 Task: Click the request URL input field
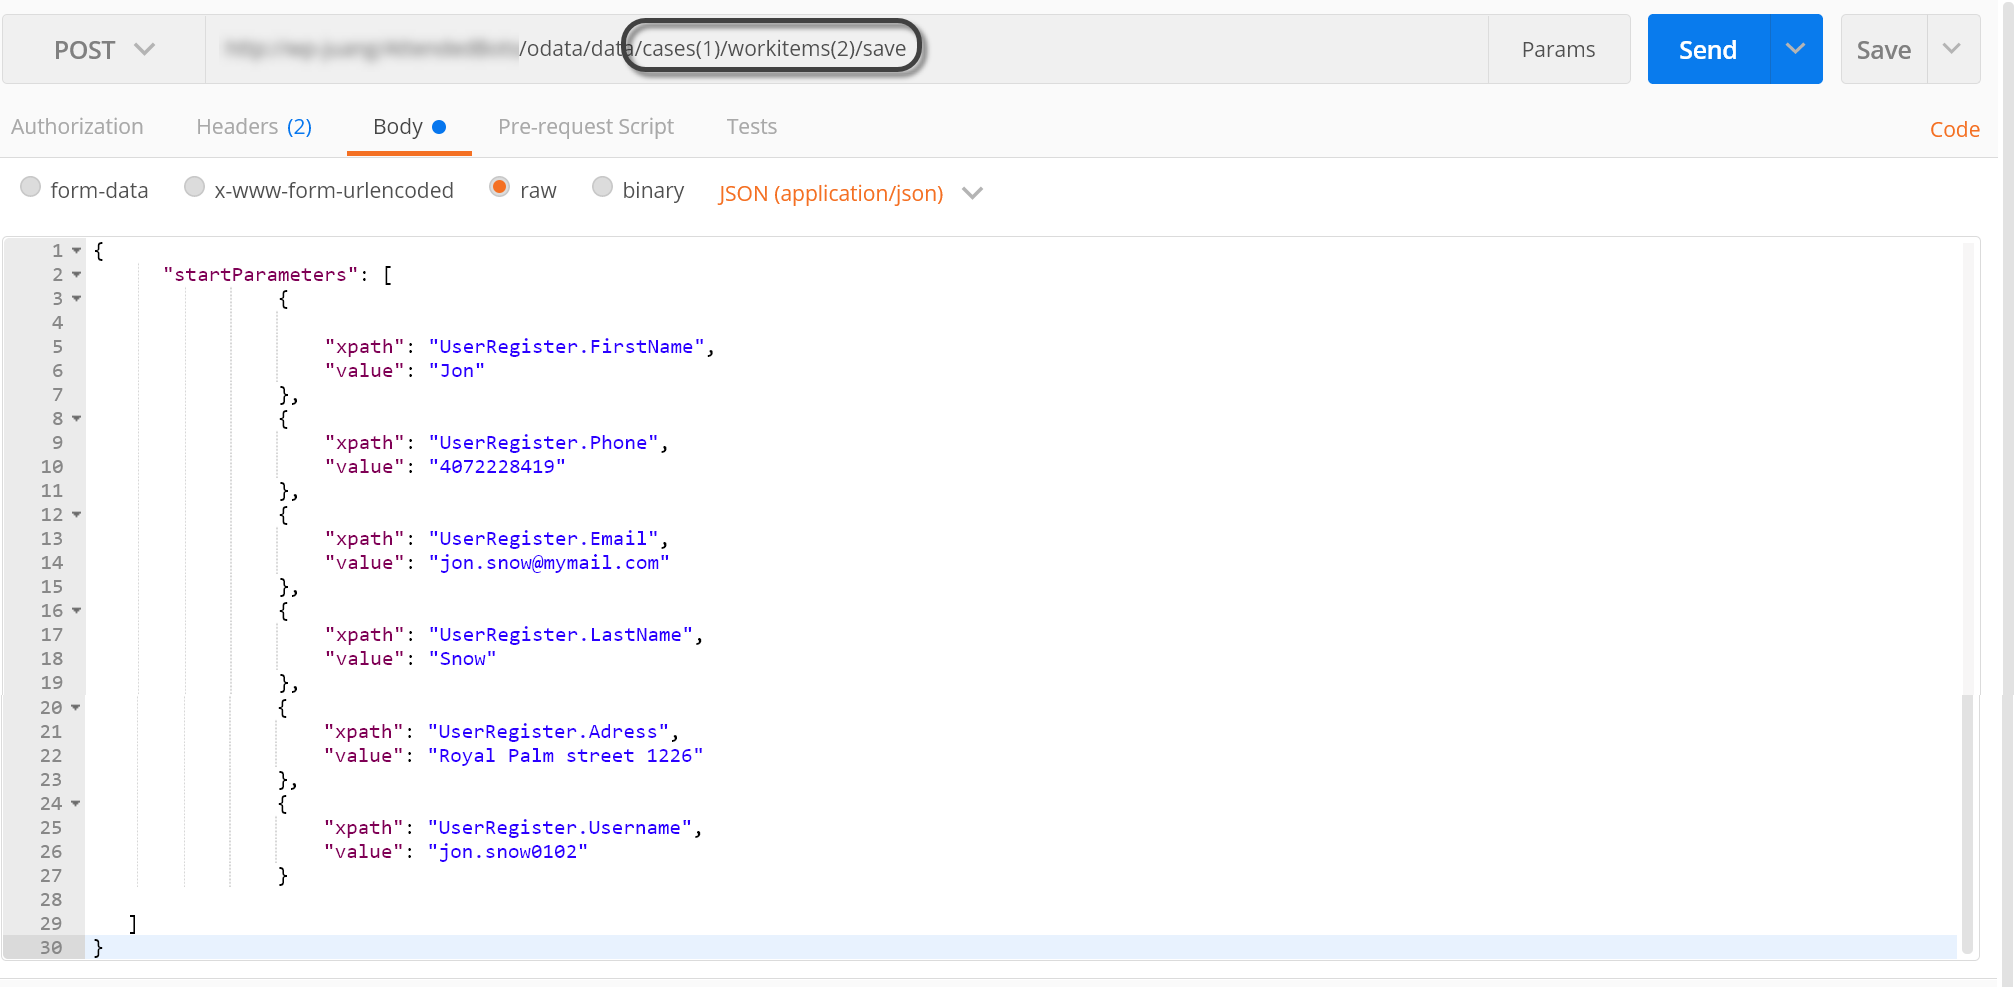[x=846, y=49]
